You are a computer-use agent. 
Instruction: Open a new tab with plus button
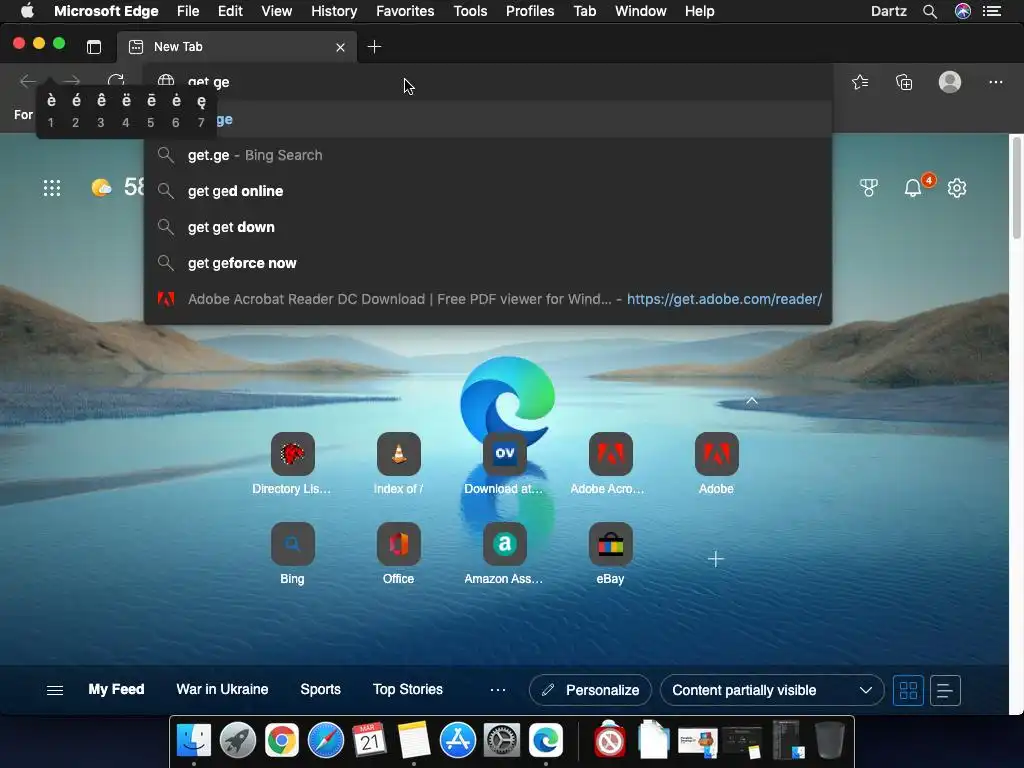click(x=374, y=47)
